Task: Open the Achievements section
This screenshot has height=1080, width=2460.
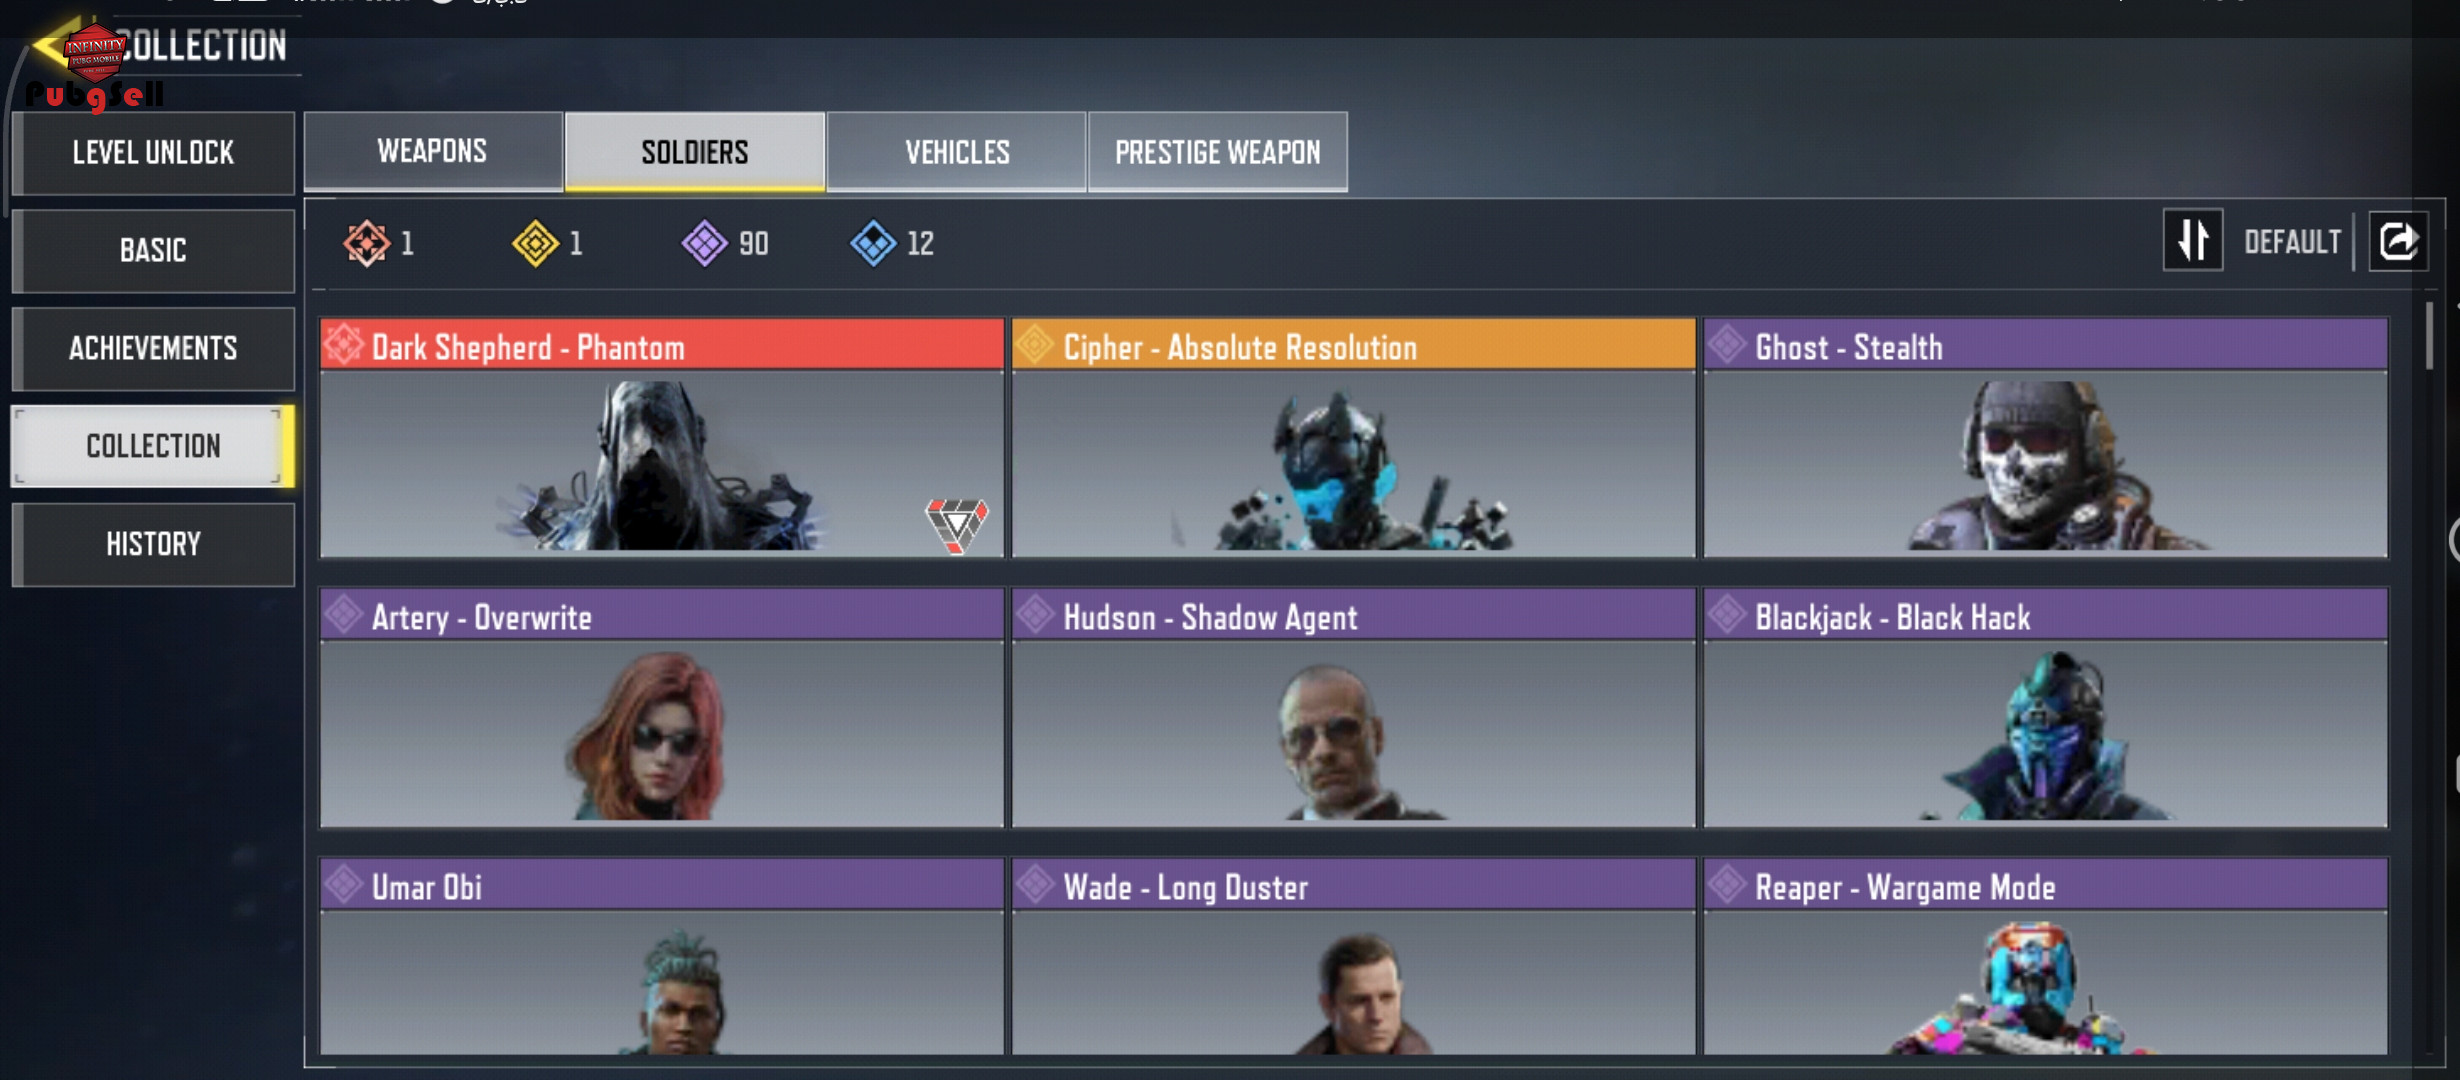Action: 153,348
